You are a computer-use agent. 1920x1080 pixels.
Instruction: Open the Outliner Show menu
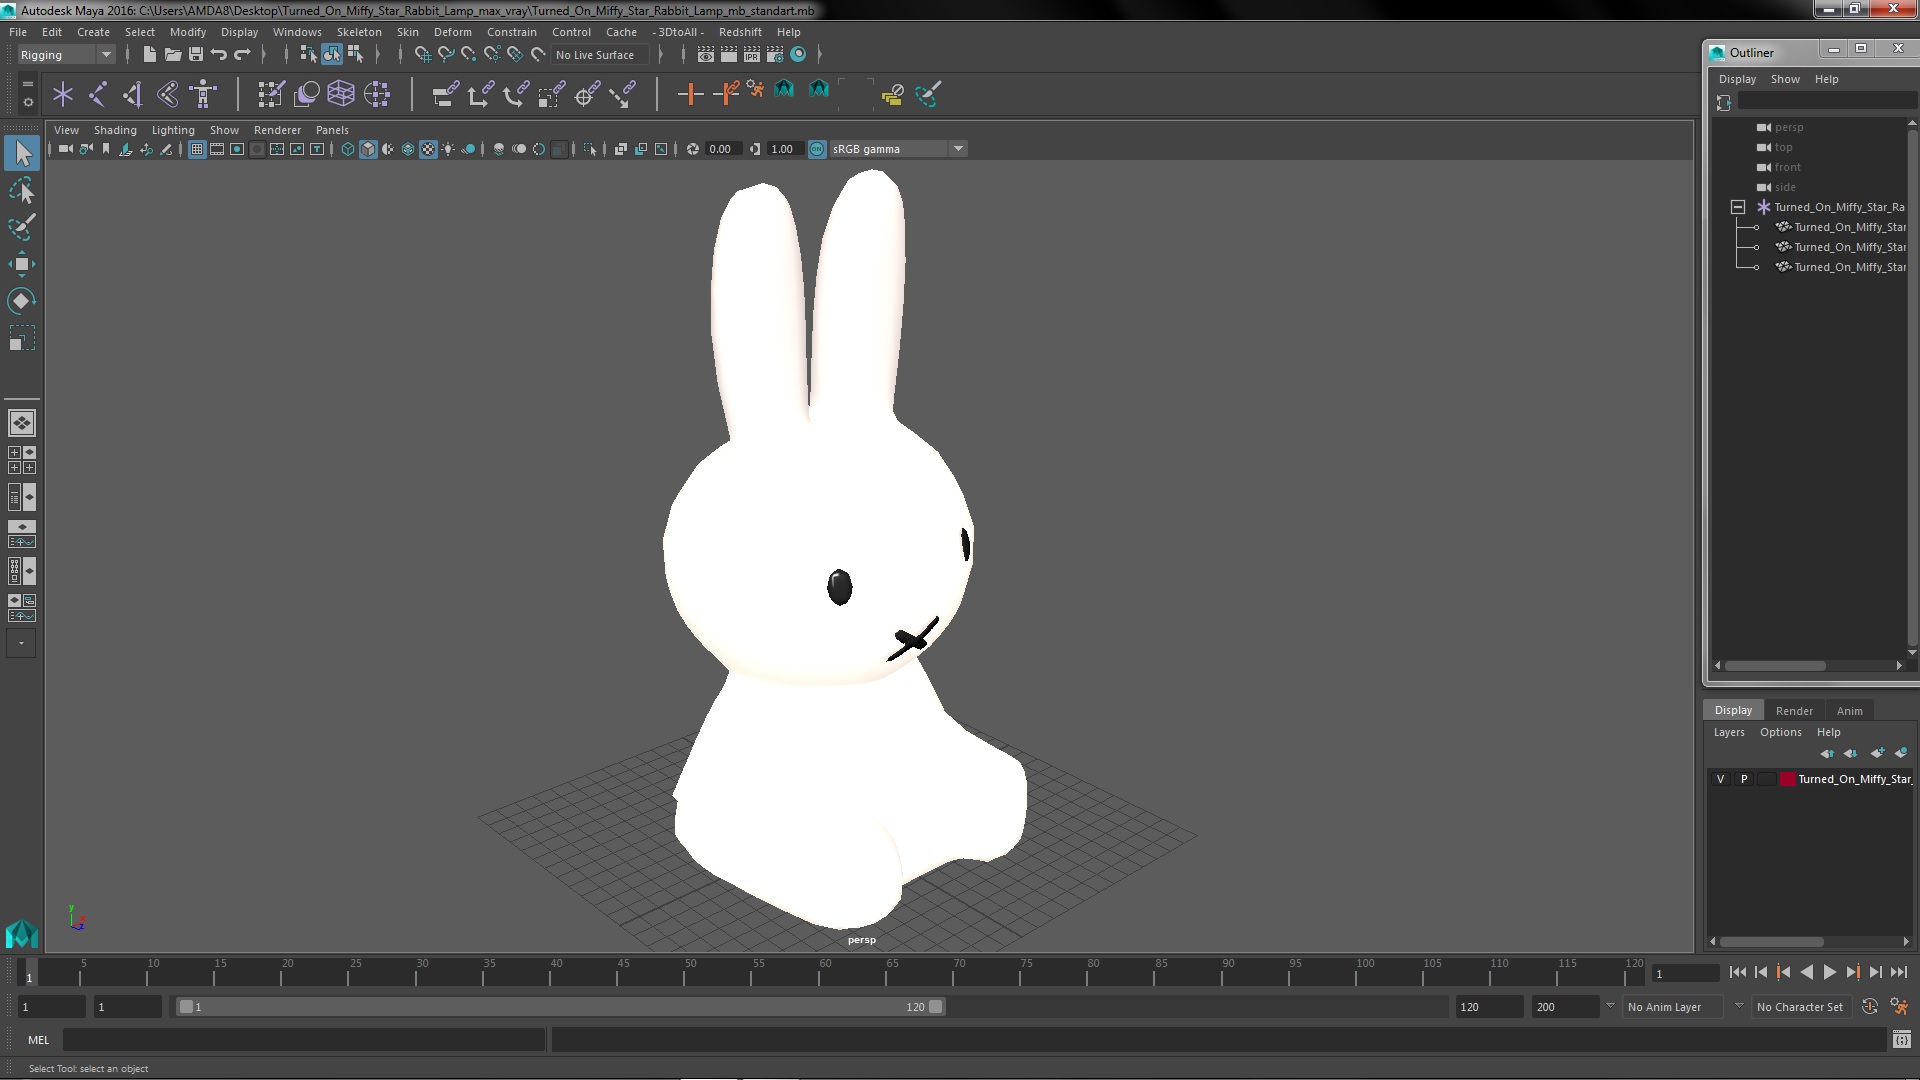(1785, 79)
